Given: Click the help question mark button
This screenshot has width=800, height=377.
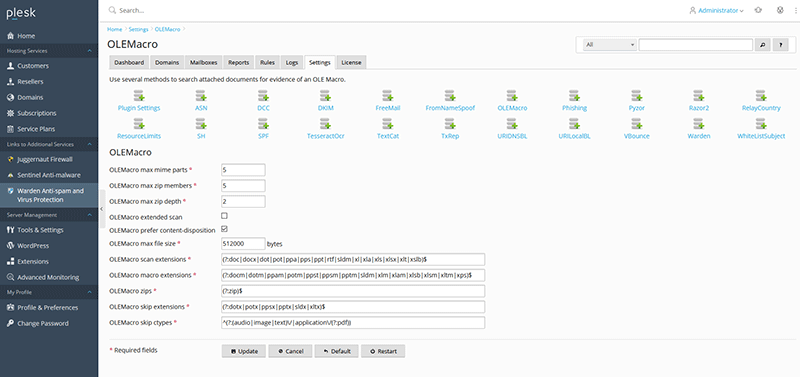Looking at the screenshot, I should click(x=781, y=45).
